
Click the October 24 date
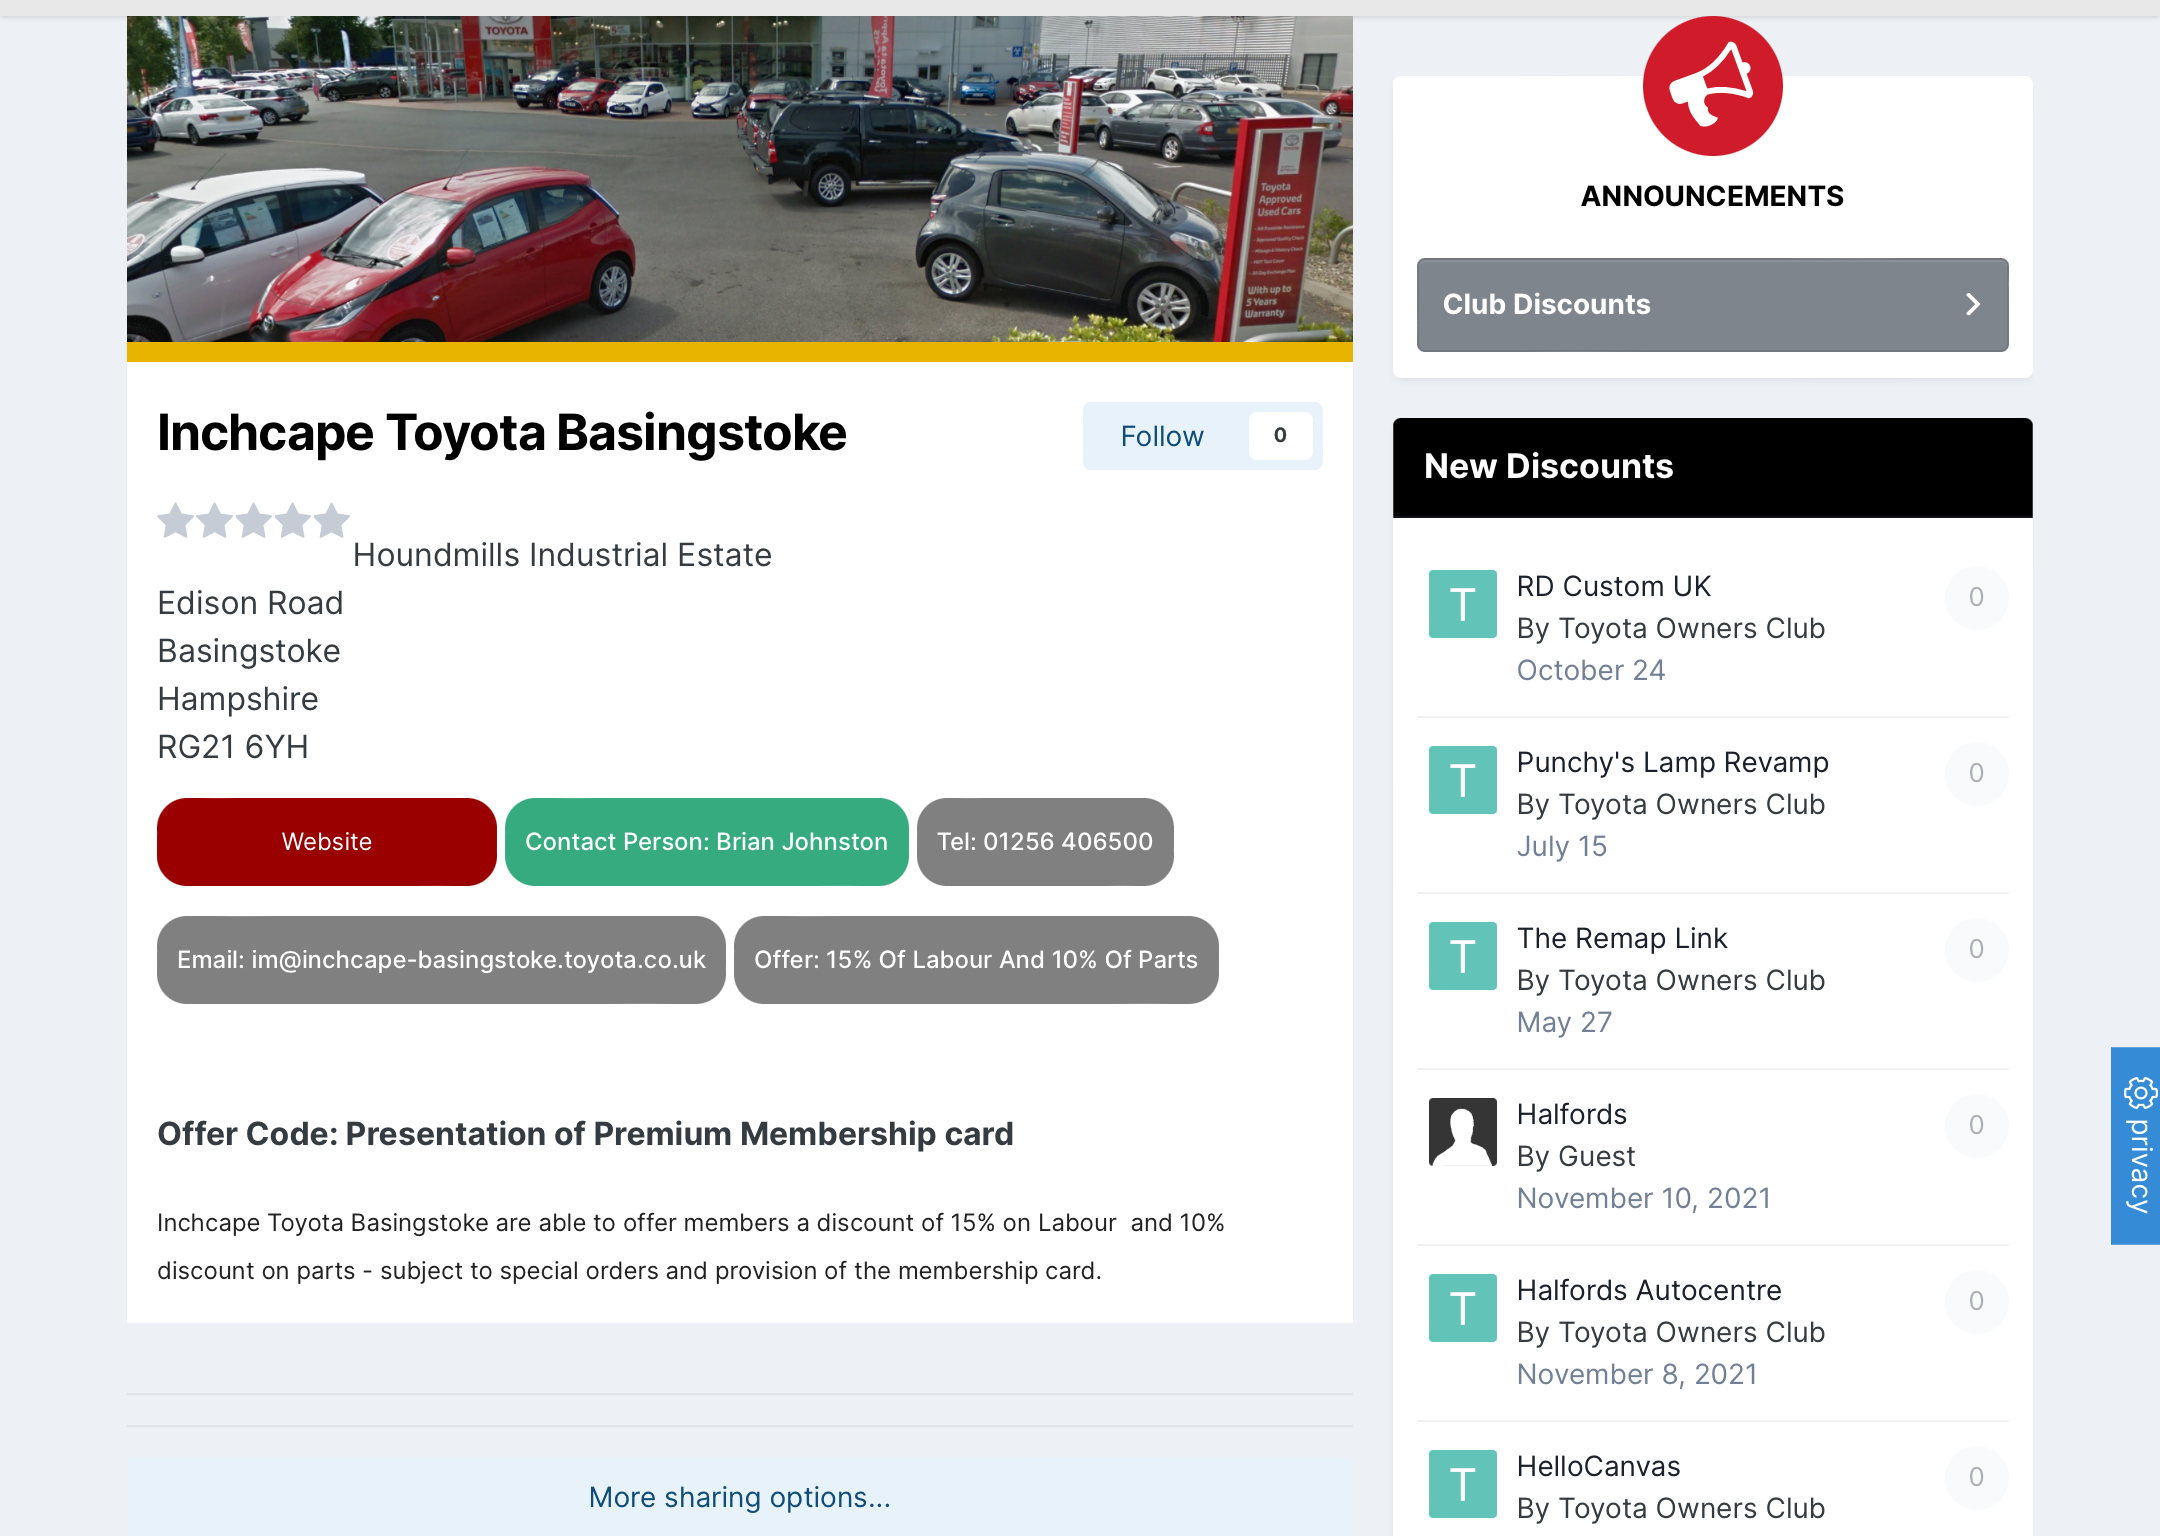coord(1591,670)
